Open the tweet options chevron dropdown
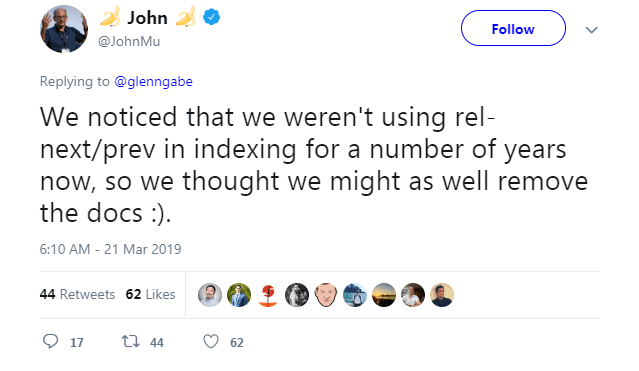 point(591,30)
